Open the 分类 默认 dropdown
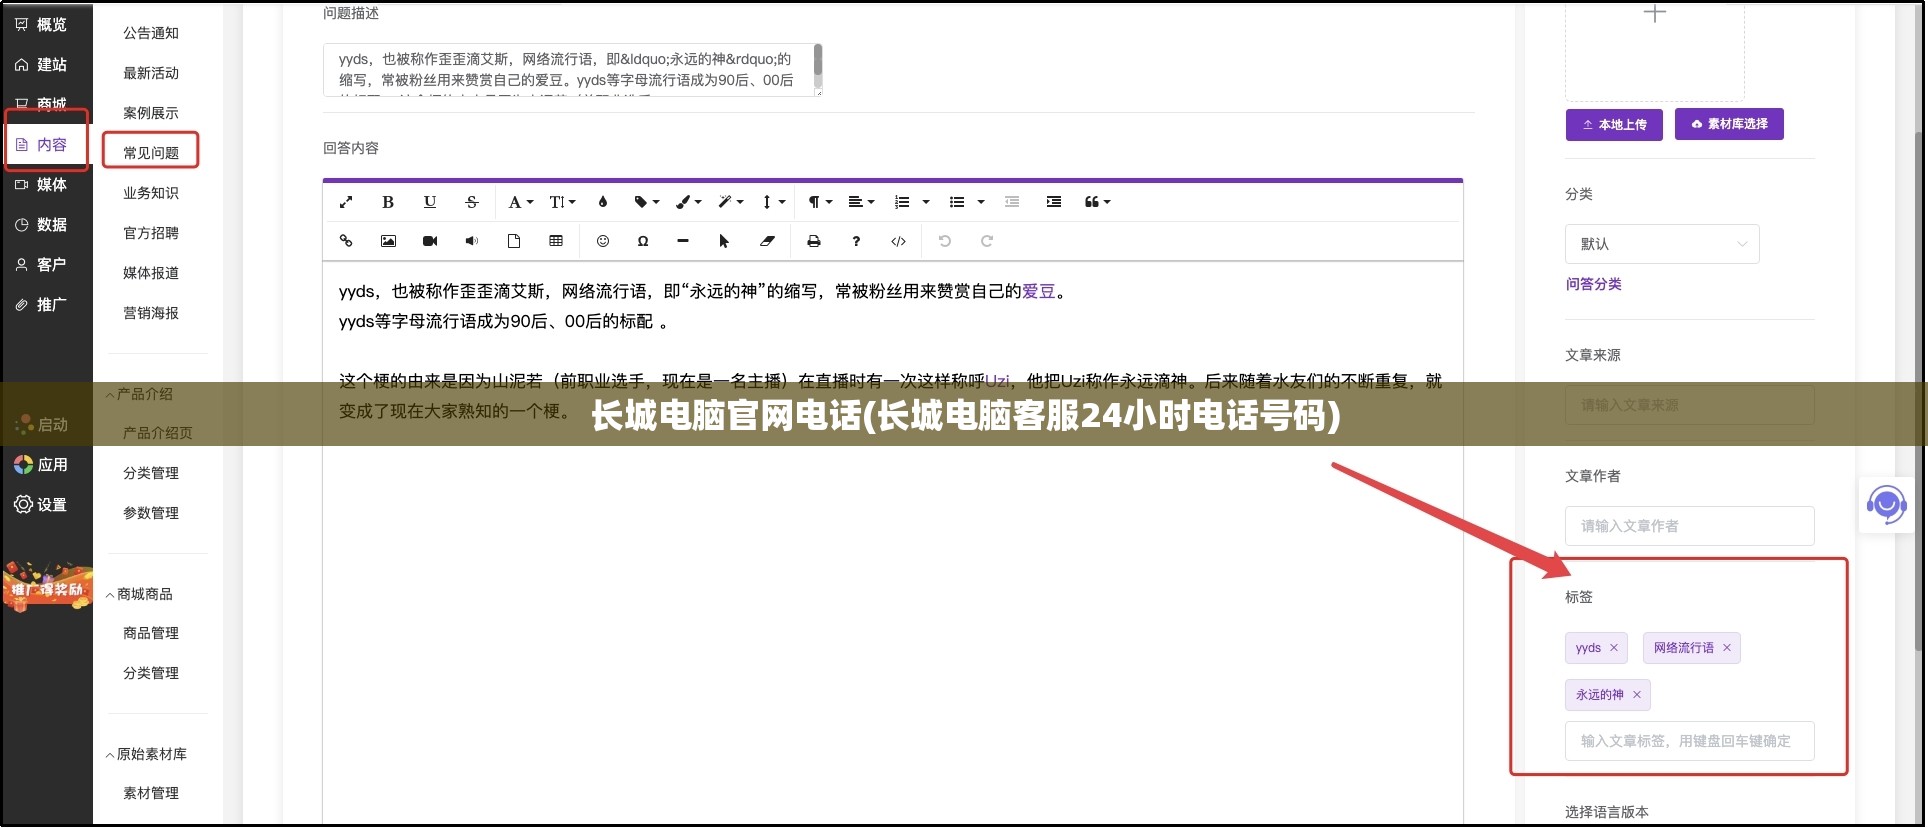The image size is (1928, 828). [1662, 244]
